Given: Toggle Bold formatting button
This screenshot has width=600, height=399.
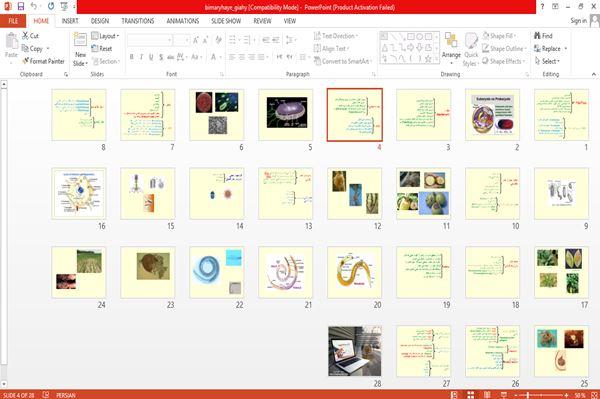Looking at the screenshot, I should pos(132,57).
